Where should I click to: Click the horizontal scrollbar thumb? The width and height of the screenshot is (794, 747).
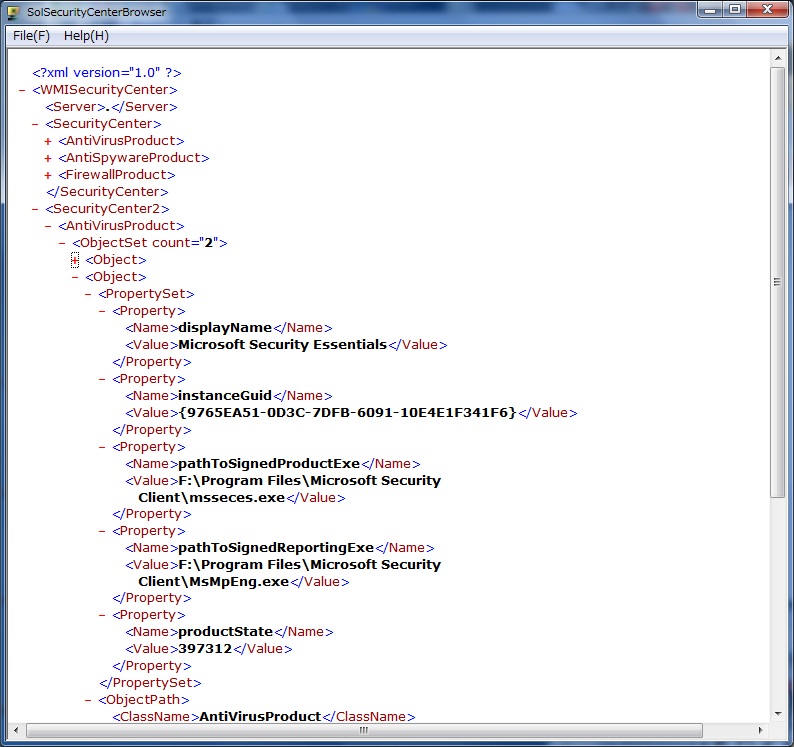coord(364,730)
